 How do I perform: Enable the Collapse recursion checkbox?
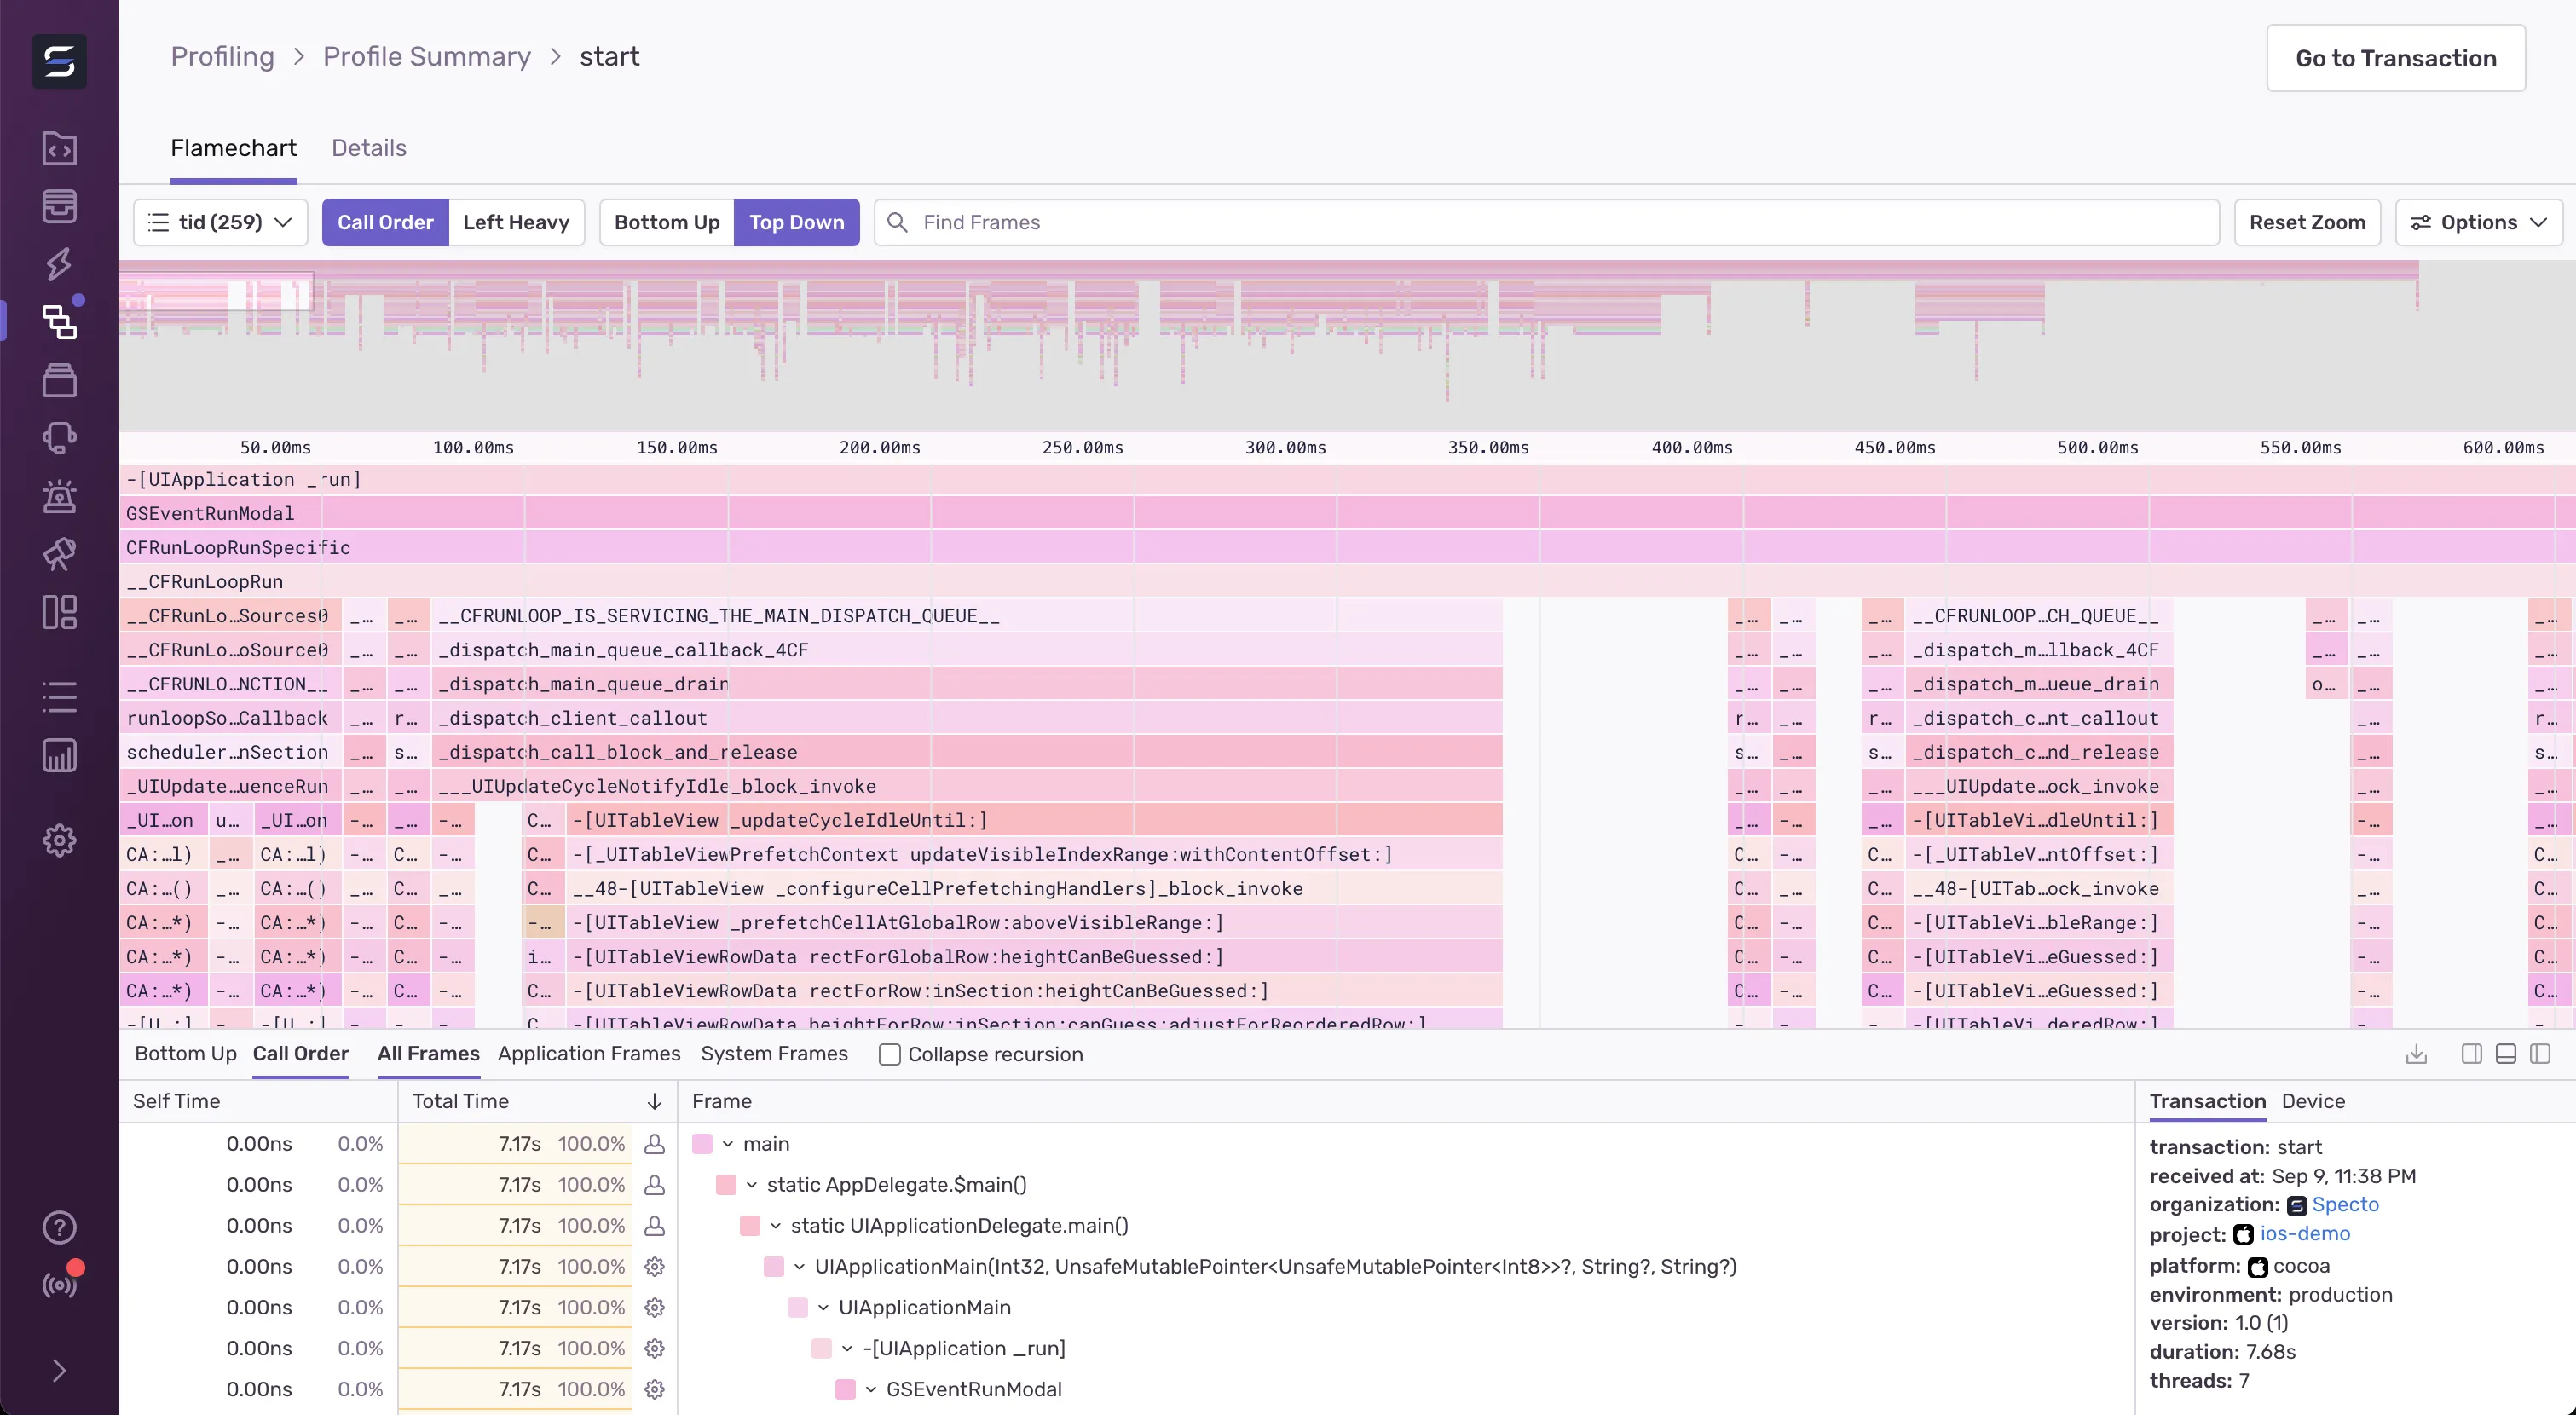(889, 1054)
